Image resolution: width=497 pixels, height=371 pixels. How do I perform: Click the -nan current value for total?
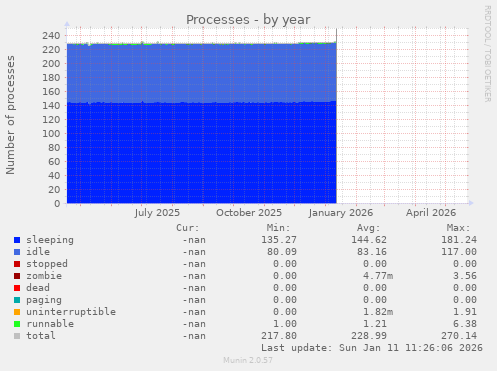(194, 336)
